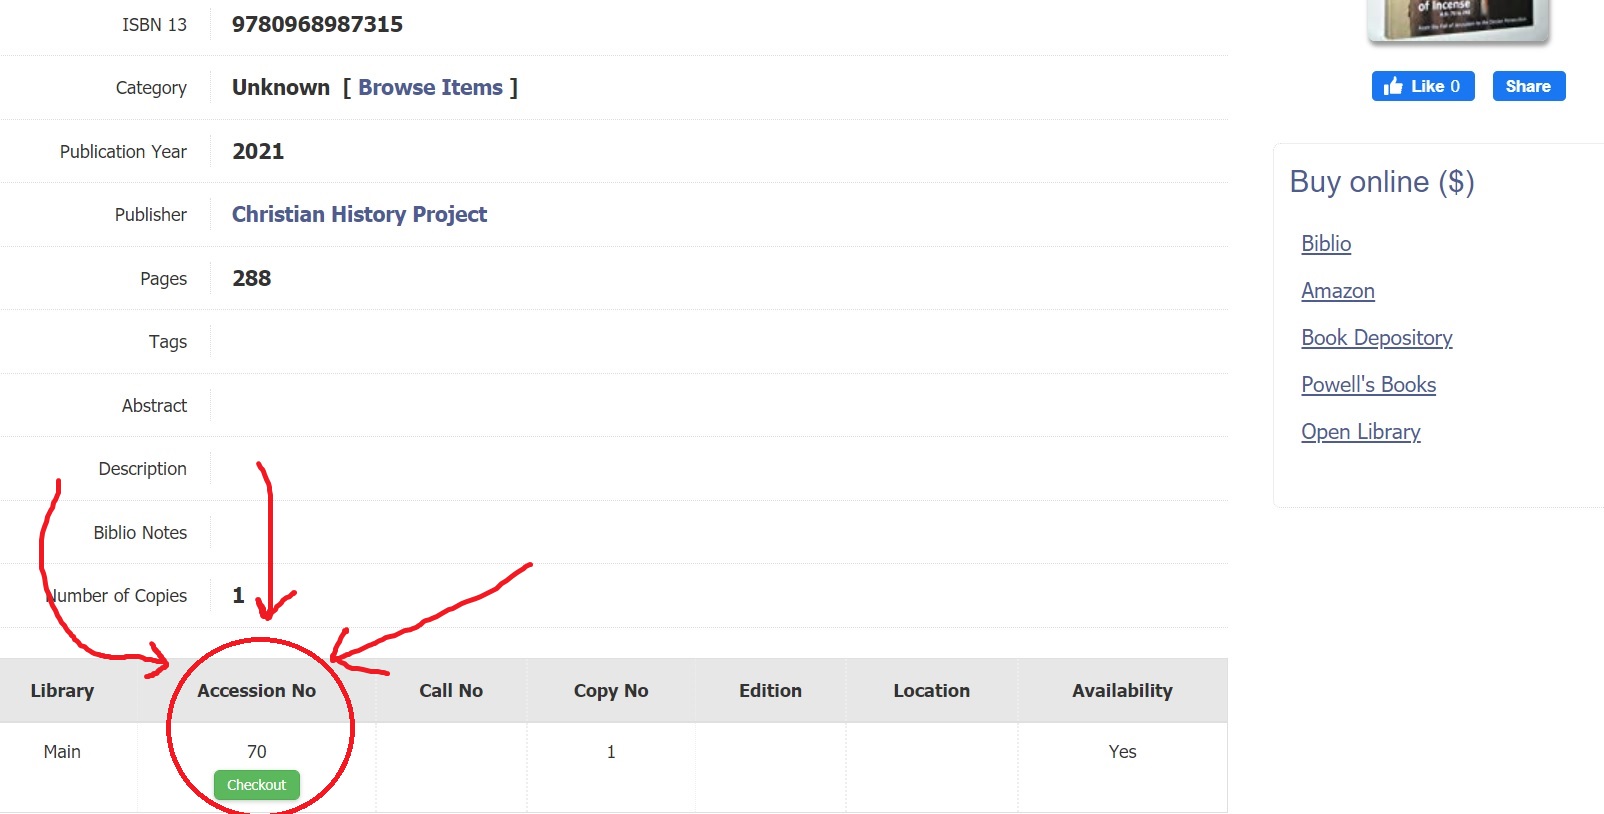Screen dimensions: 1604x814
Task: Click the Call No column header
Action: coord(451,691)
